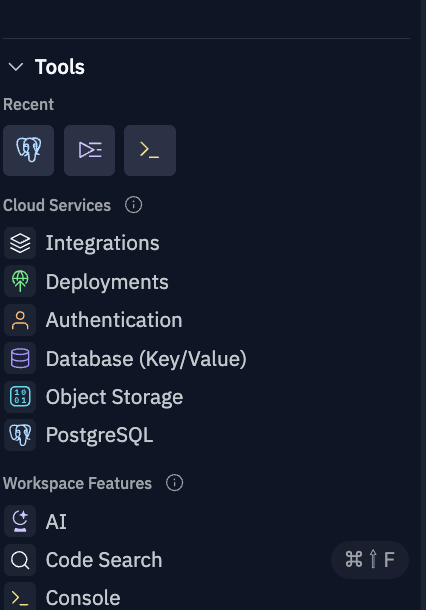Click the Integrations layers icon
Screen dimensions: 426x610
[20, 243]
